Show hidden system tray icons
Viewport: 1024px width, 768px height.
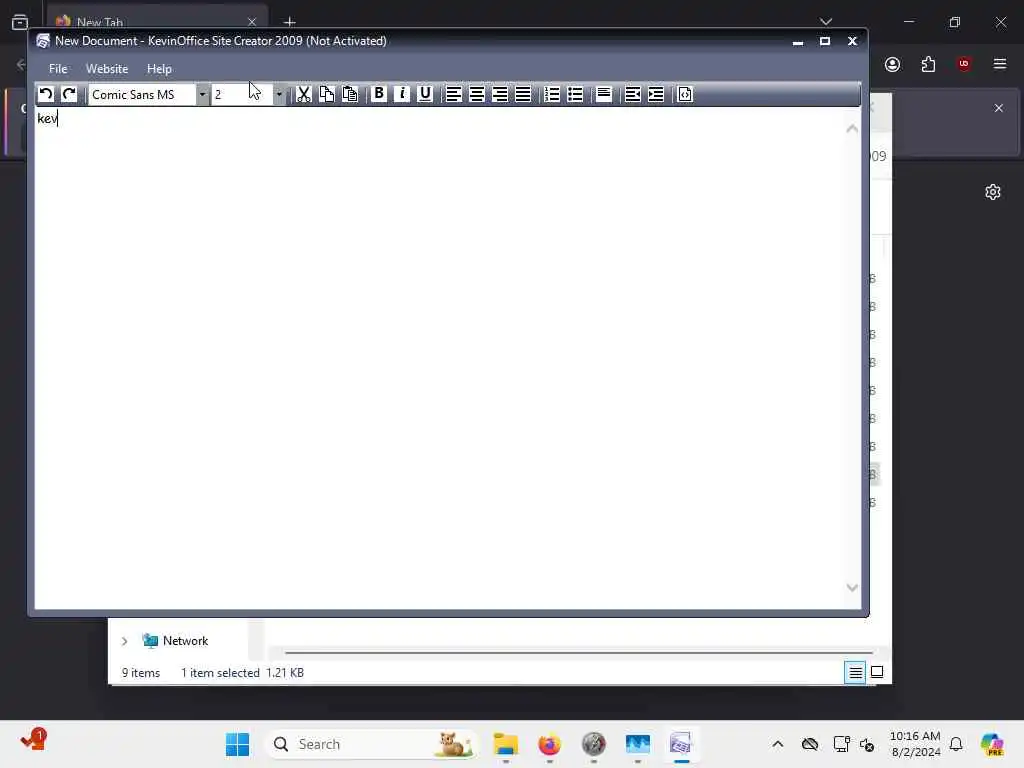pos(777,744)
